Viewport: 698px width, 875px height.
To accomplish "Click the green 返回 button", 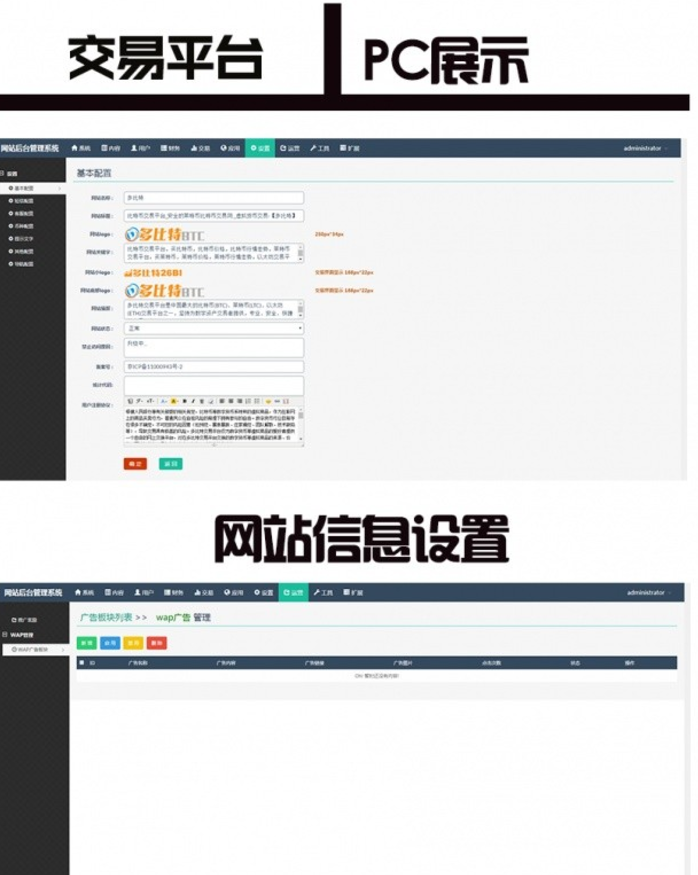I will tap(170, 464).
